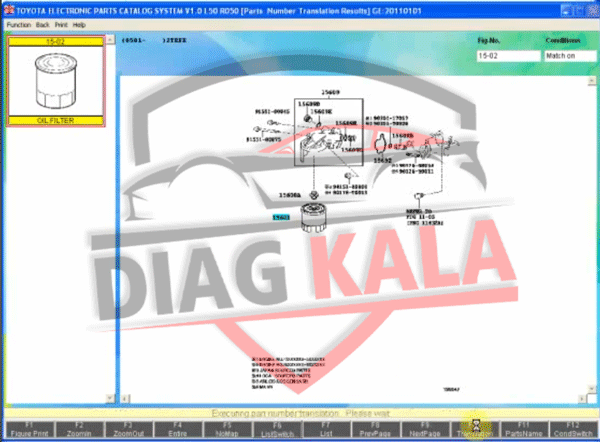Click the thumbnail list scroll up arrow
600x442 pixels.
tap(110, 40)
